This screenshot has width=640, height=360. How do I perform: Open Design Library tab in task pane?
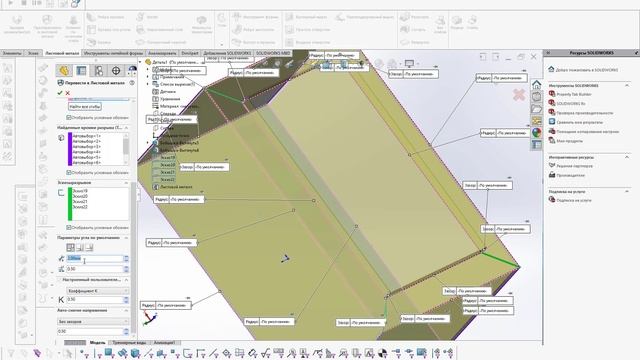[x=536, y=97]
